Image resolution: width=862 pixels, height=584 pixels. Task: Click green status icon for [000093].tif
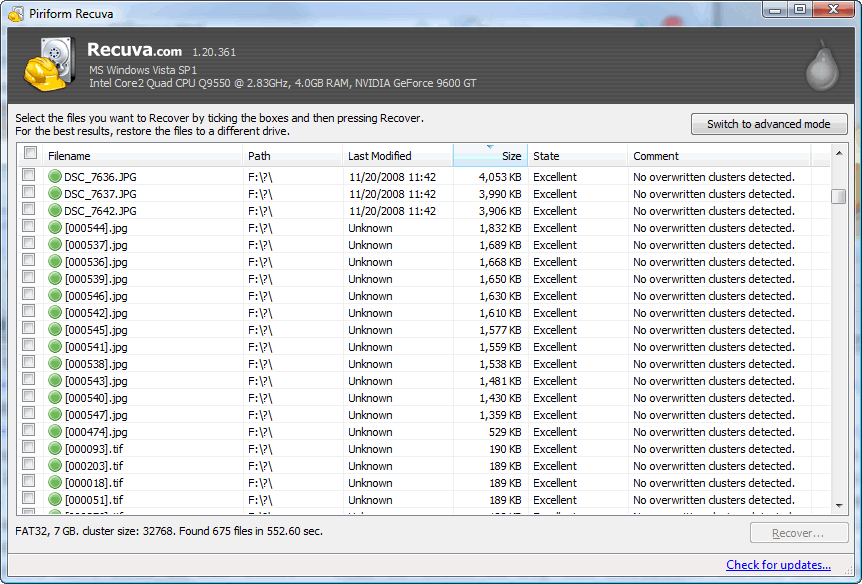[54, 449]
